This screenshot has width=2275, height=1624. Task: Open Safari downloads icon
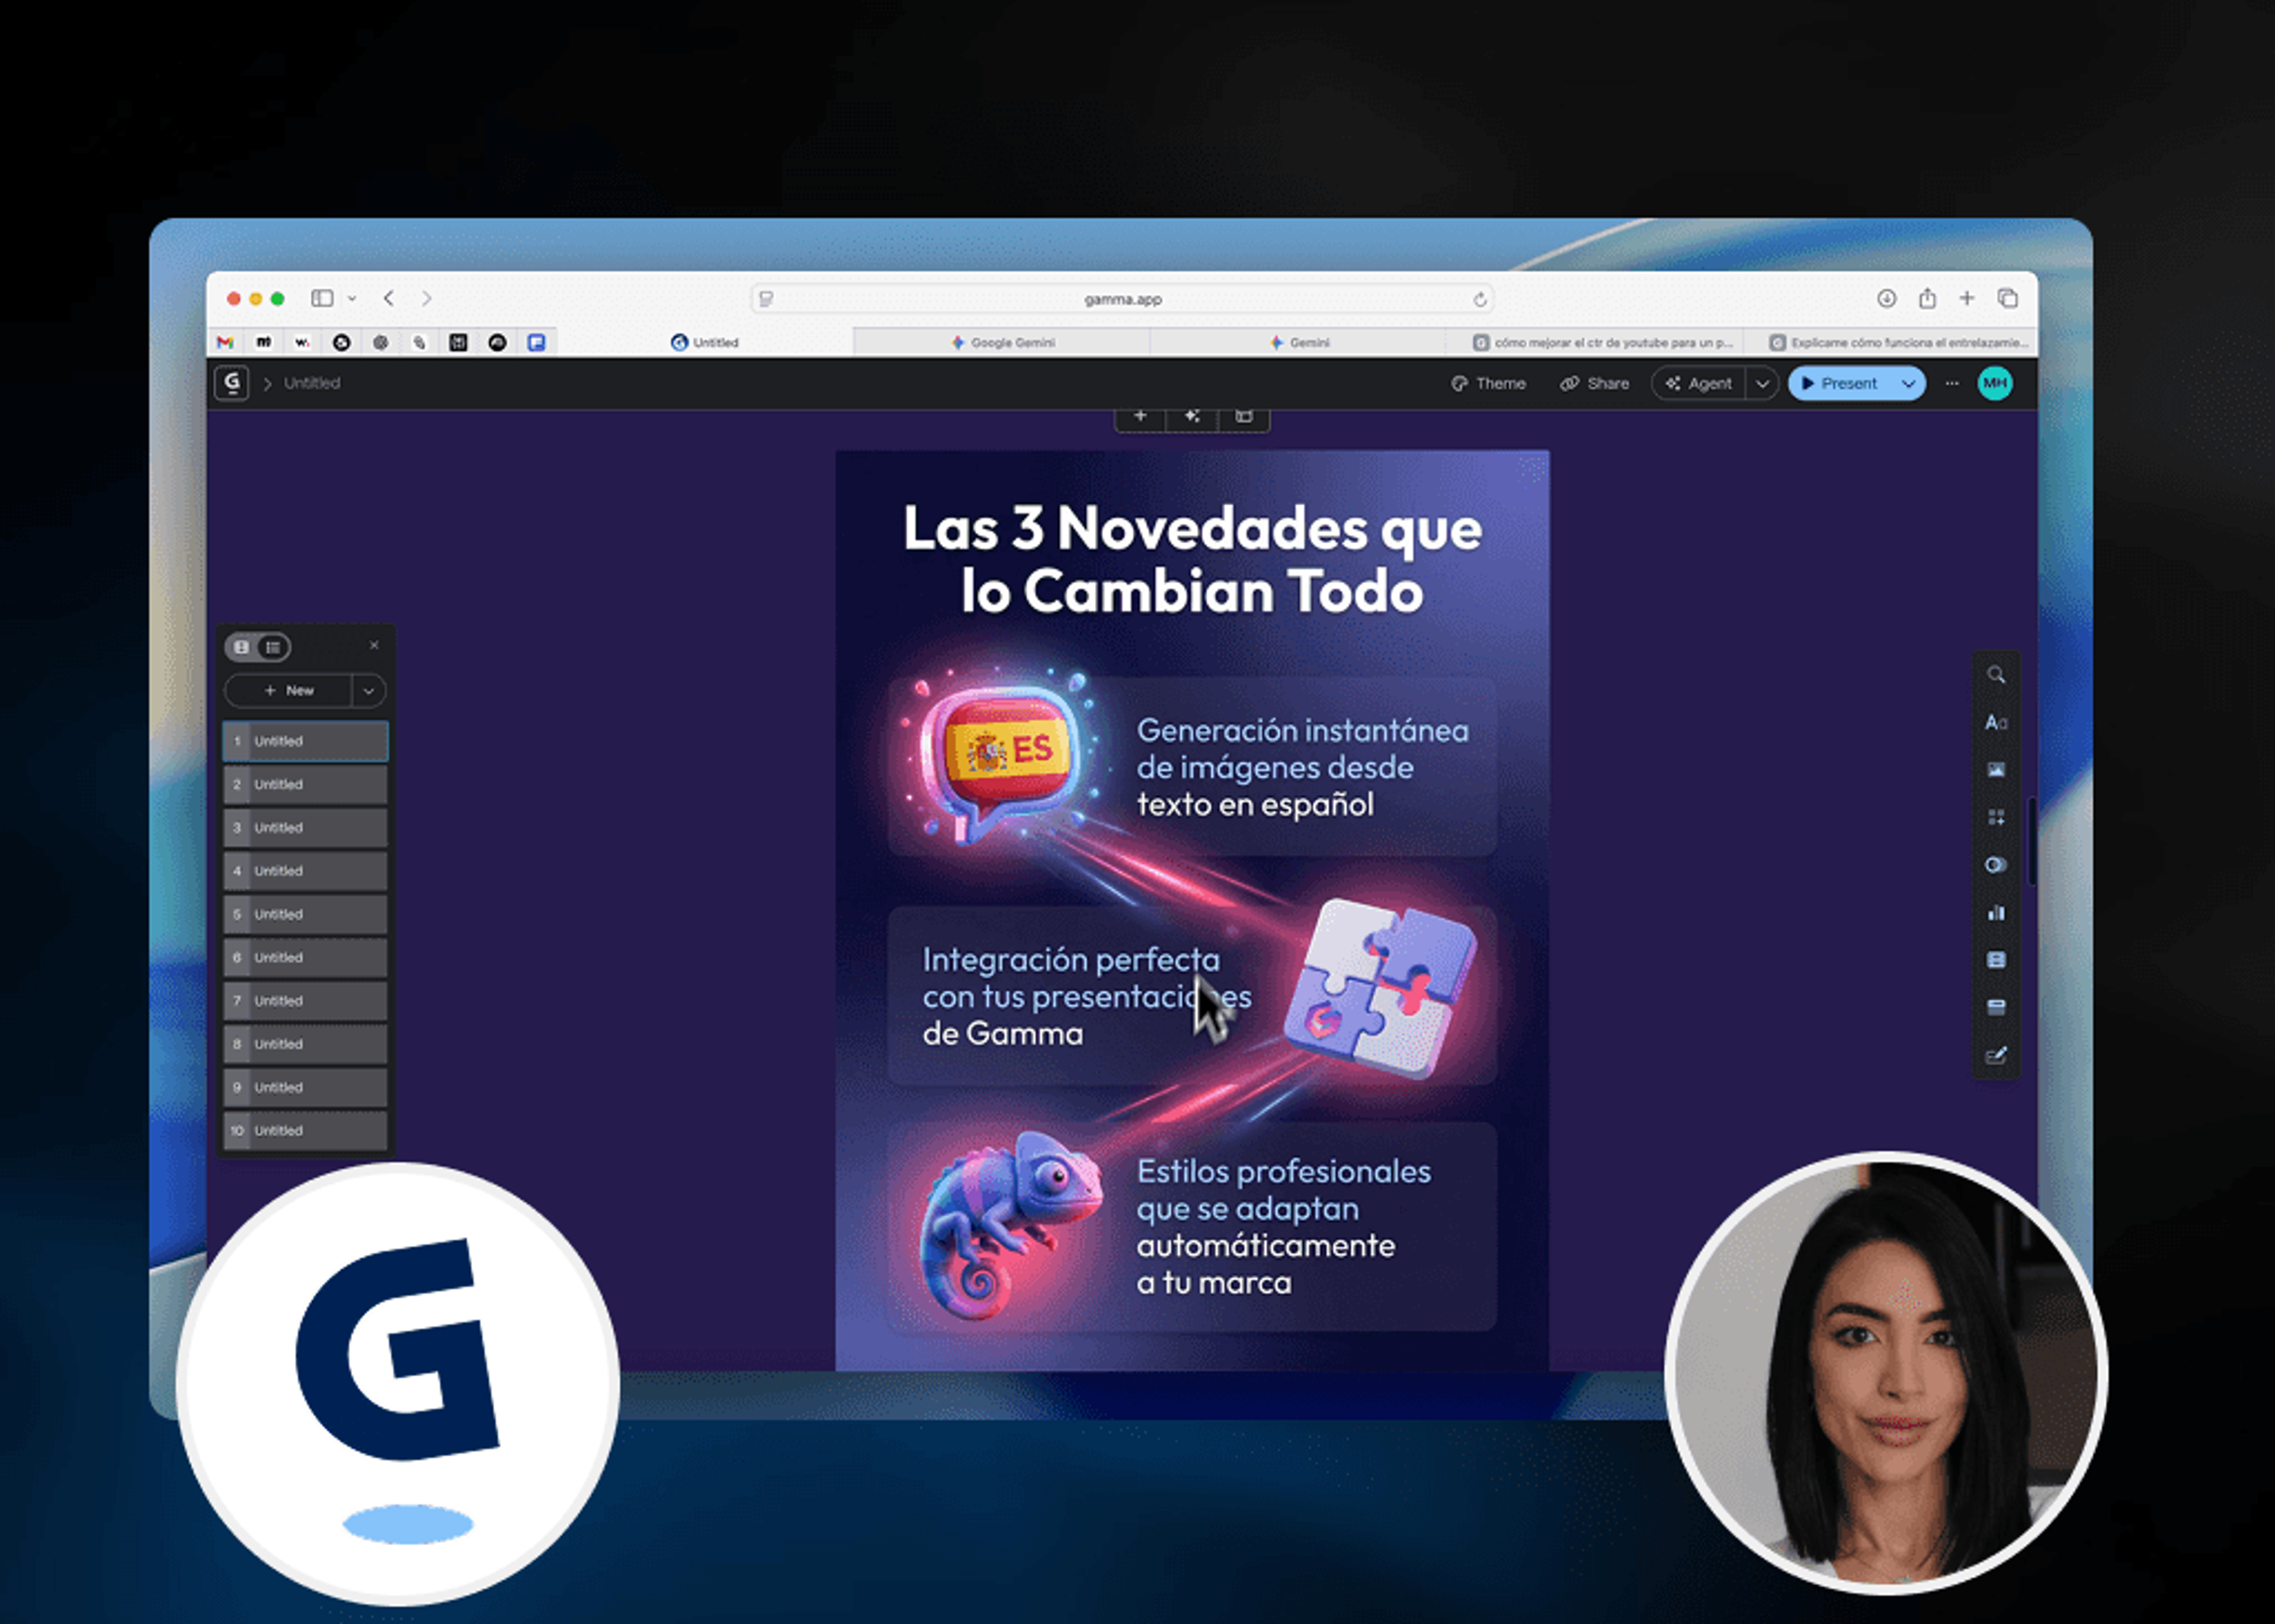tap(1886, 298)
